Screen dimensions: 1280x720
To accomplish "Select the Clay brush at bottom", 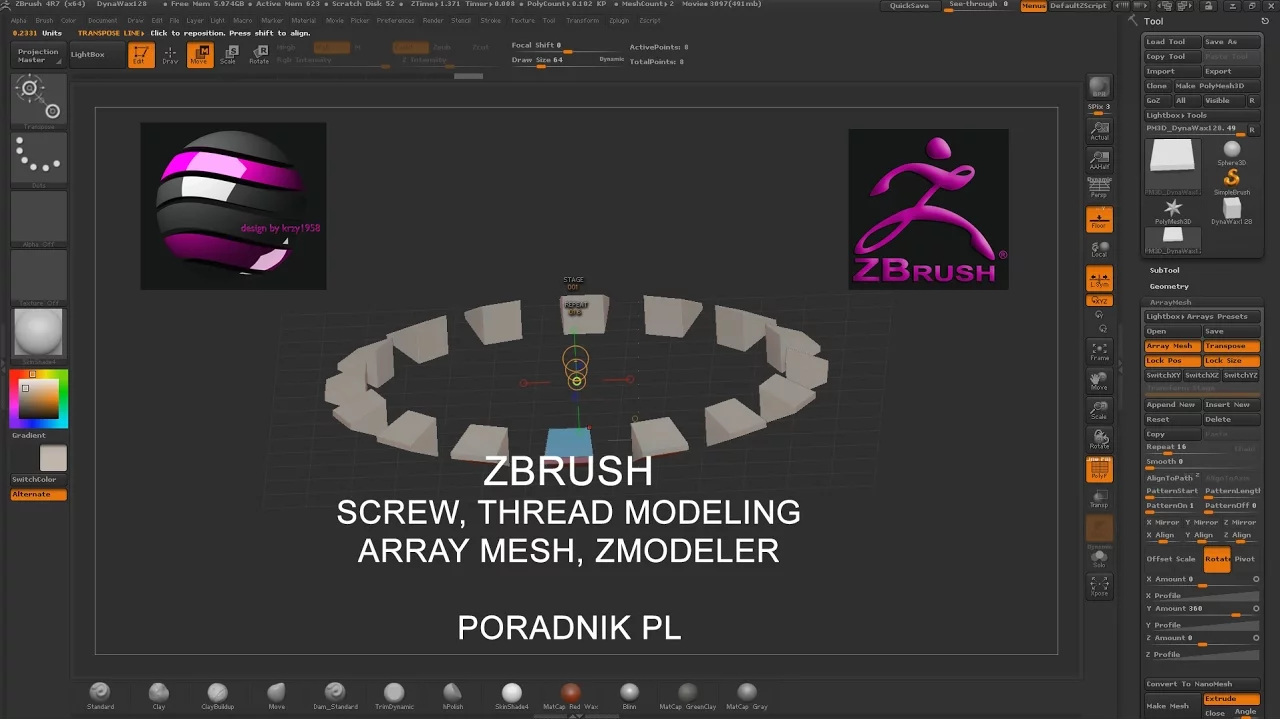I will coord(158,695).
